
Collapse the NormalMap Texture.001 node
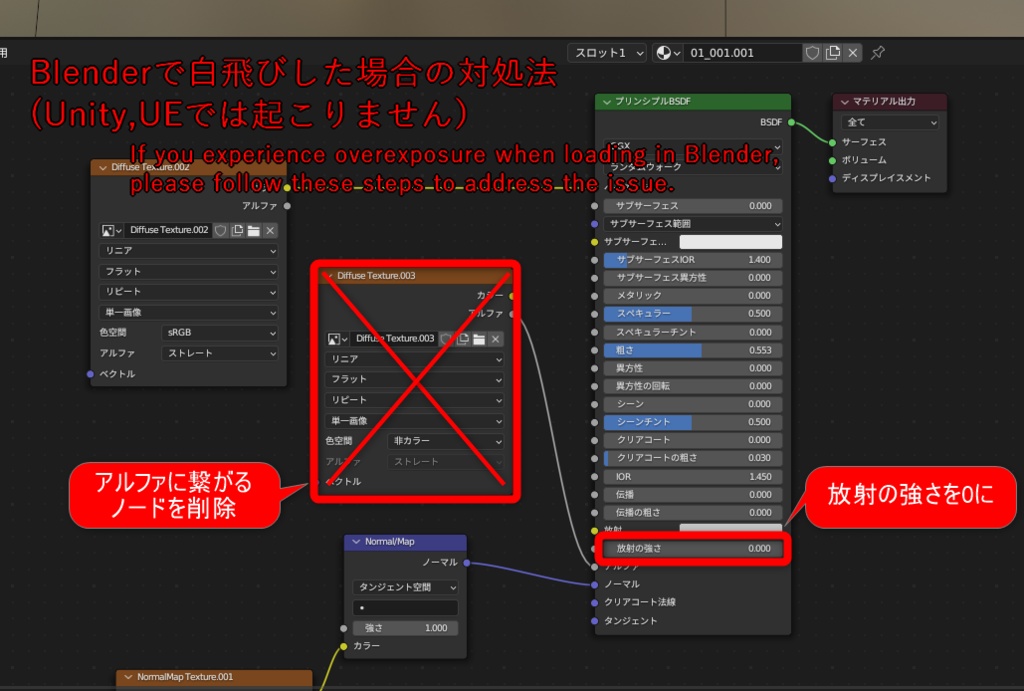128,677
